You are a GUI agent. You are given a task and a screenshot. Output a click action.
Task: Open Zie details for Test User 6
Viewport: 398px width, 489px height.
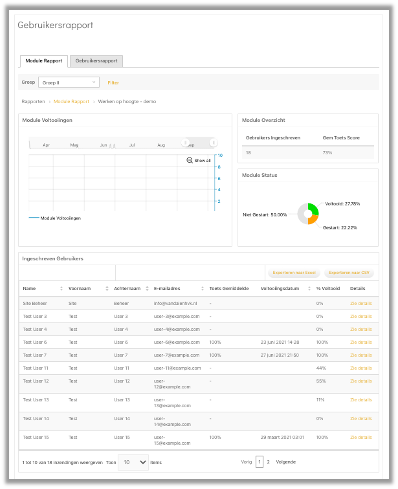point(361,342)
